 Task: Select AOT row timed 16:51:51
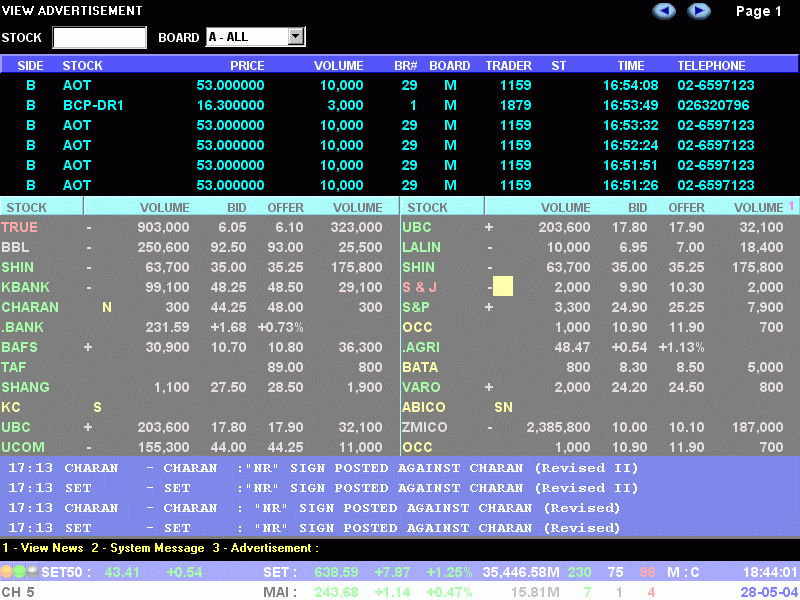400,165
